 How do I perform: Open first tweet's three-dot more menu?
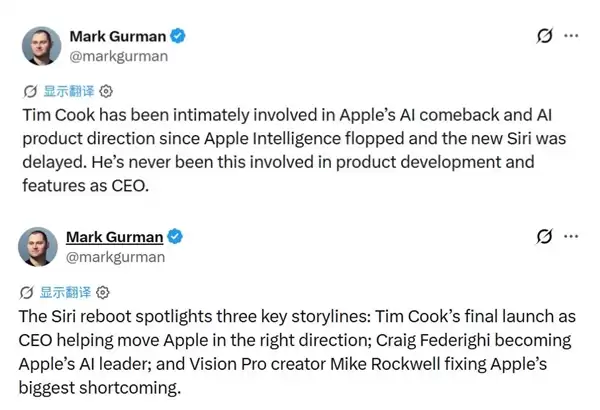click(571, 36)
